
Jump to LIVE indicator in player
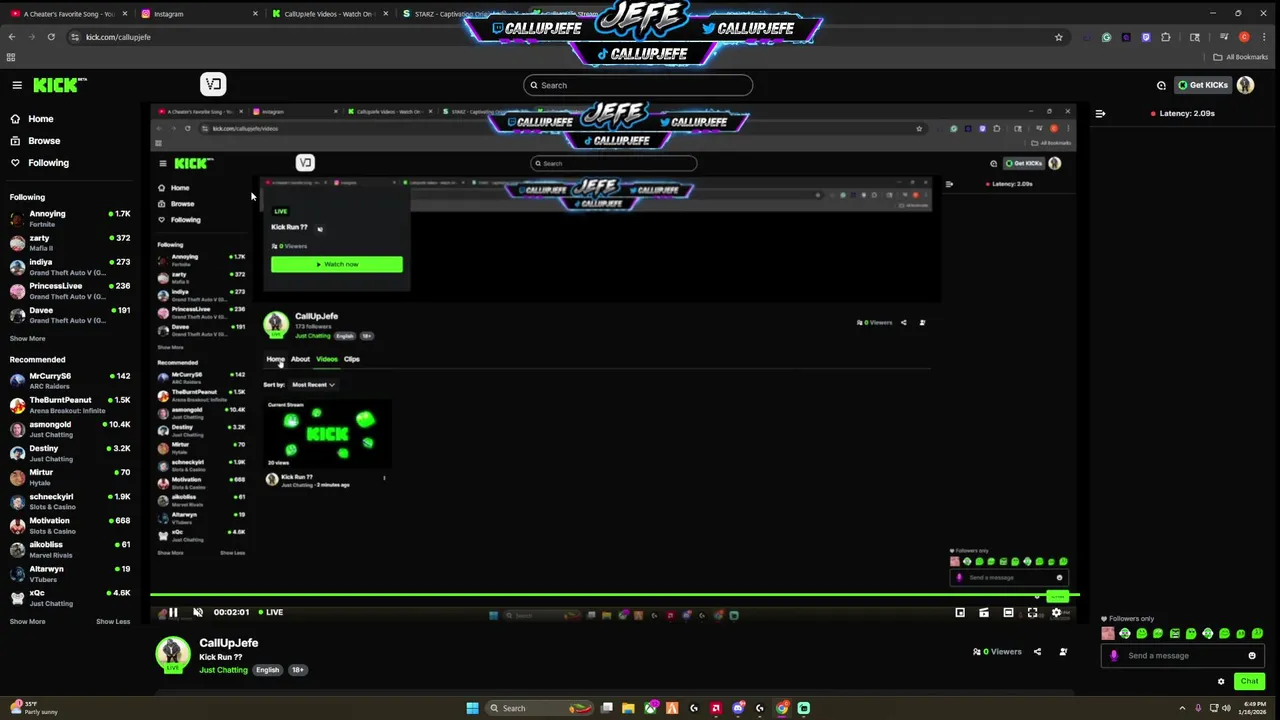pyautogui.click(x=271, y=612)
